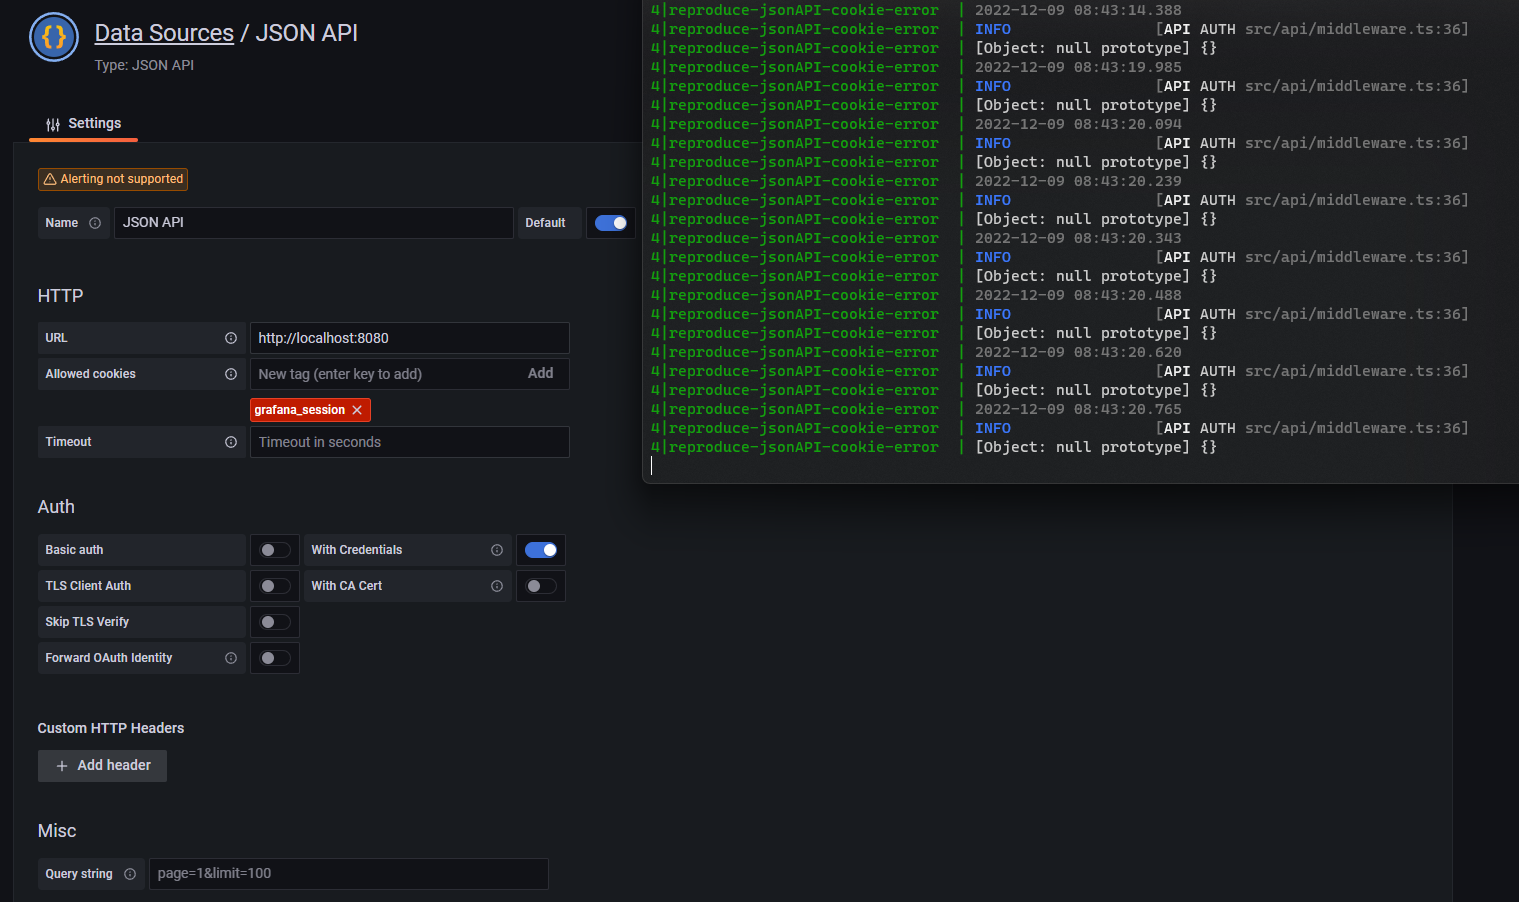Open the Data Sources breadcrumb link
This screenshot has height=902, width=1519.
163,33
